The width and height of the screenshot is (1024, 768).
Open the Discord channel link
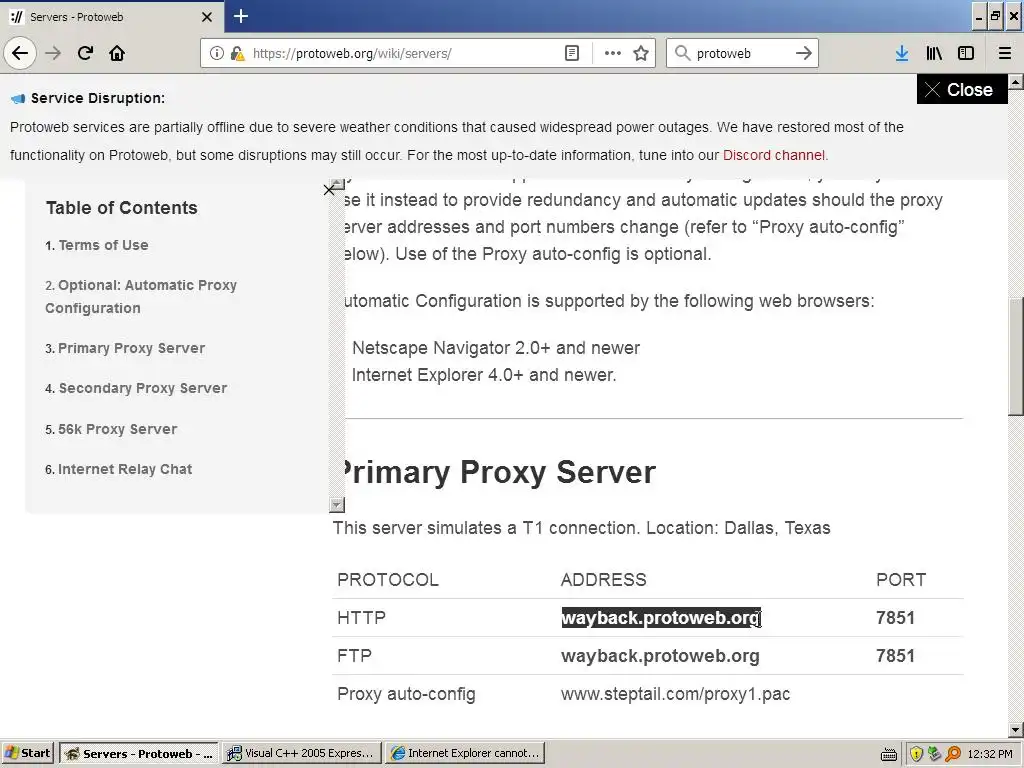[x=773, y=155]
